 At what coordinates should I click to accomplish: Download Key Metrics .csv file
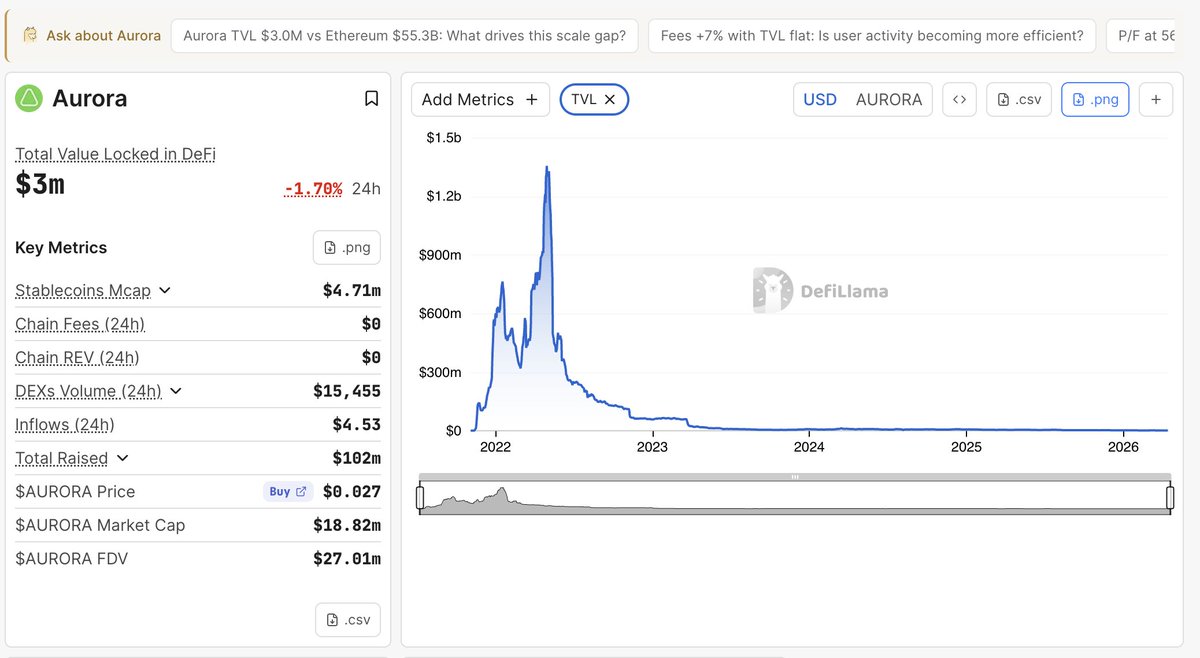(x=347, y=619)
